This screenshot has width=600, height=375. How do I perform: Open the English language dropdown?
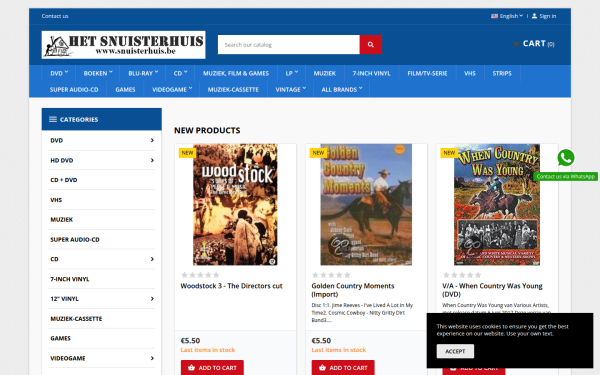507,16
